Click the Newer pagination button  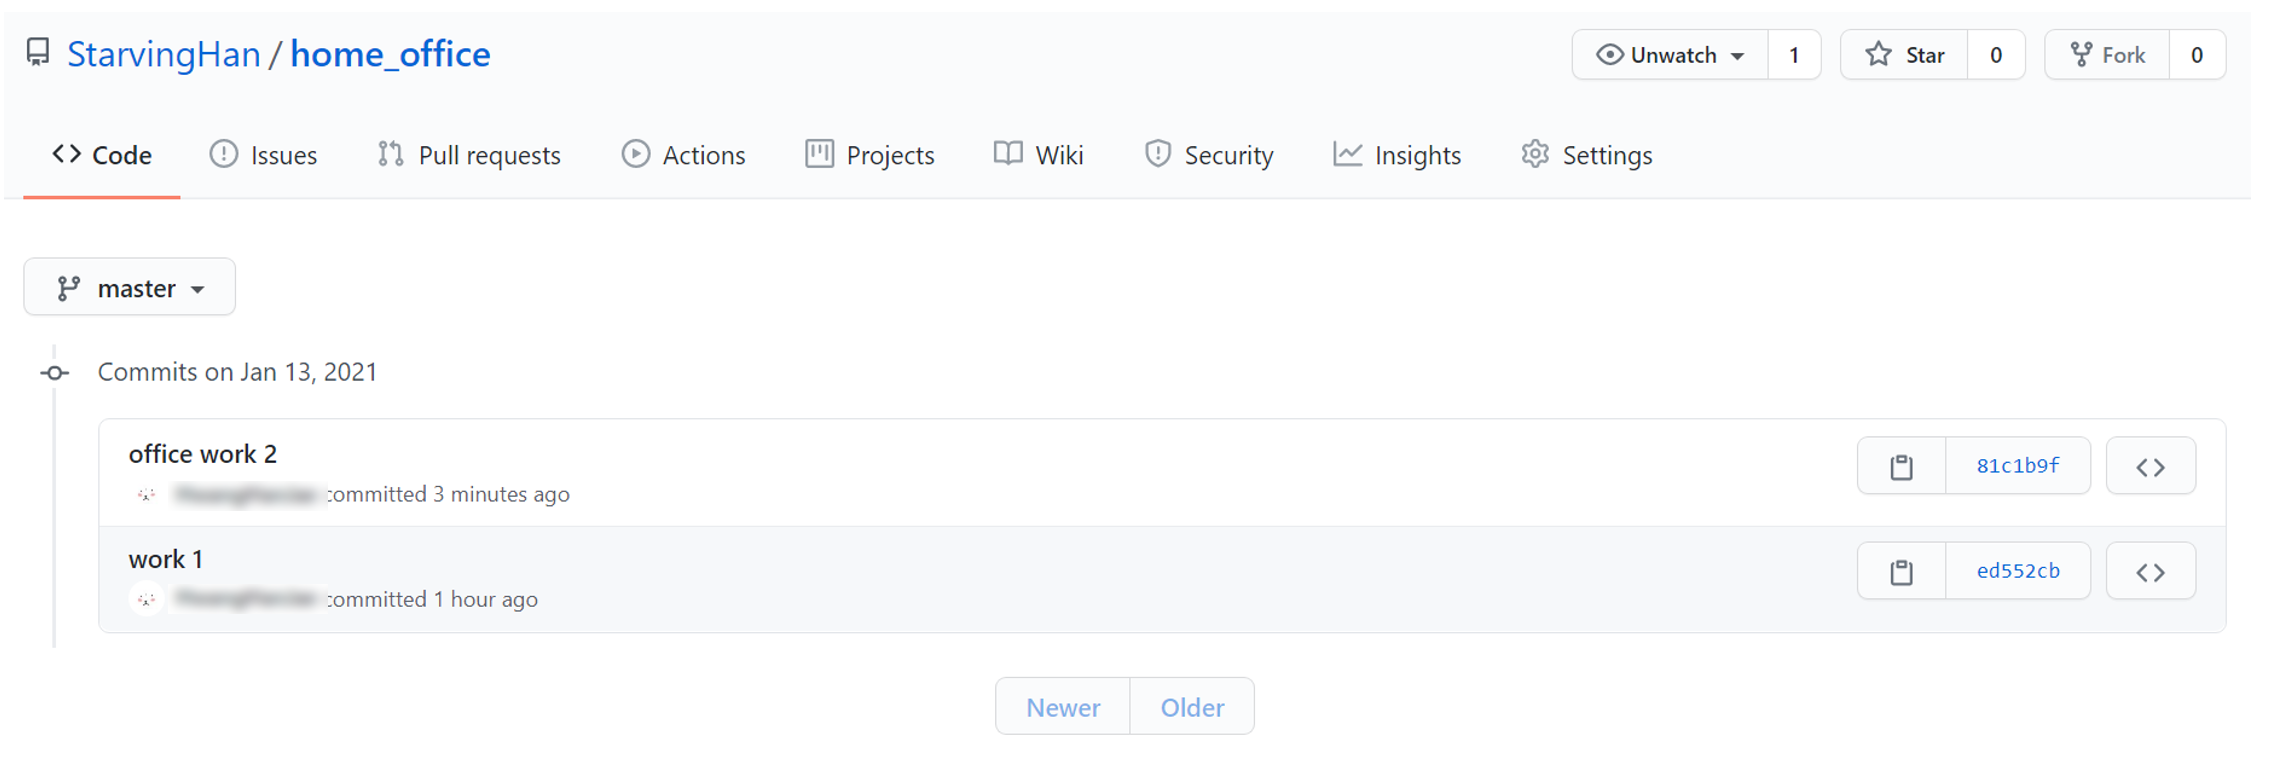[x=1063, y=707]
